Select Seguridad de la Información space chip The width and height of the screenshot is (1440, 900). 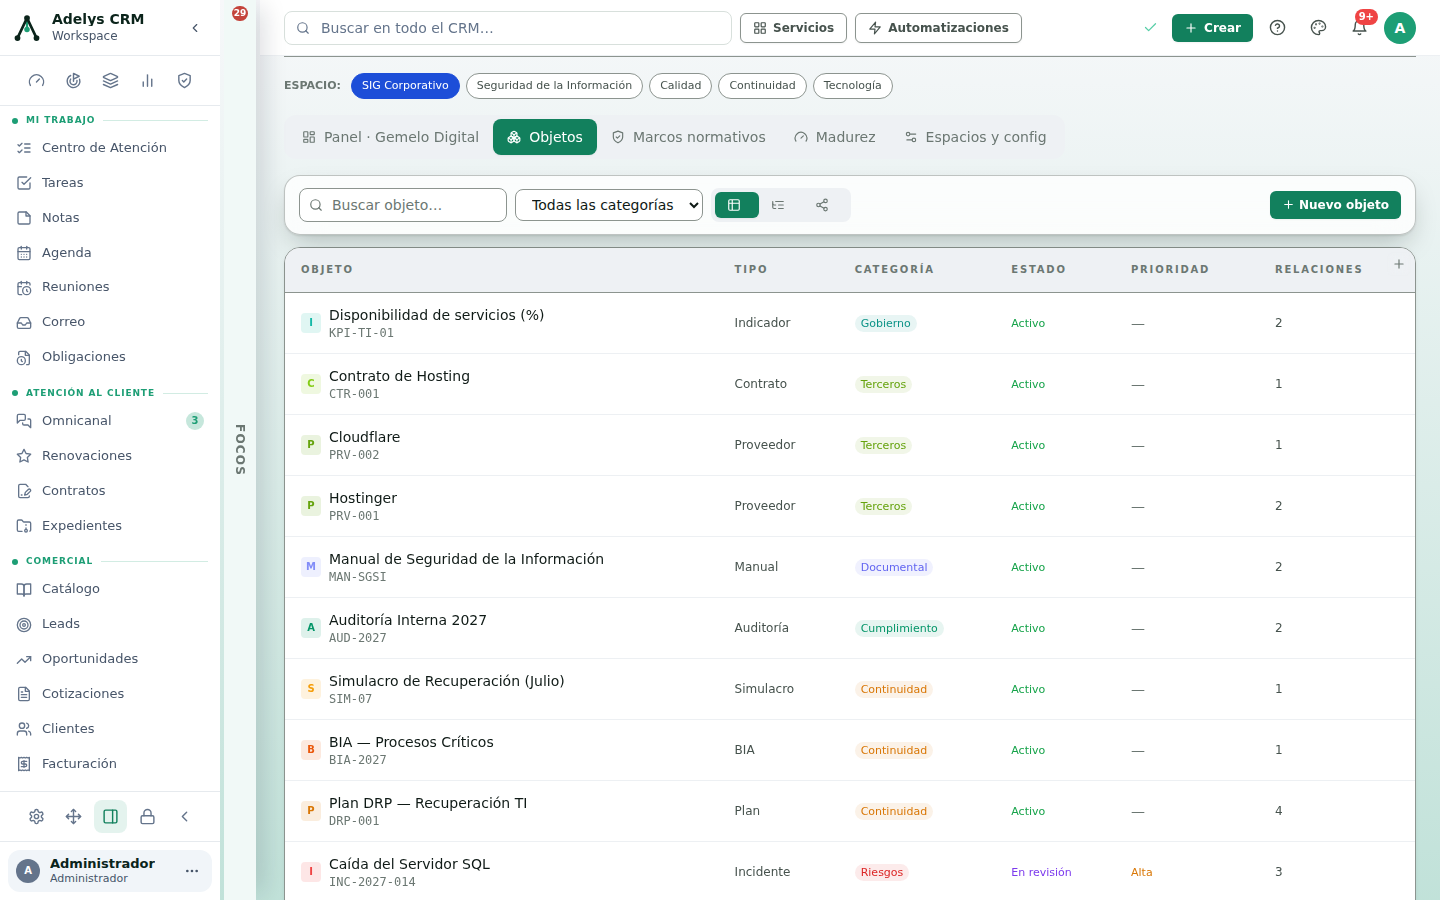coord(554,86)
